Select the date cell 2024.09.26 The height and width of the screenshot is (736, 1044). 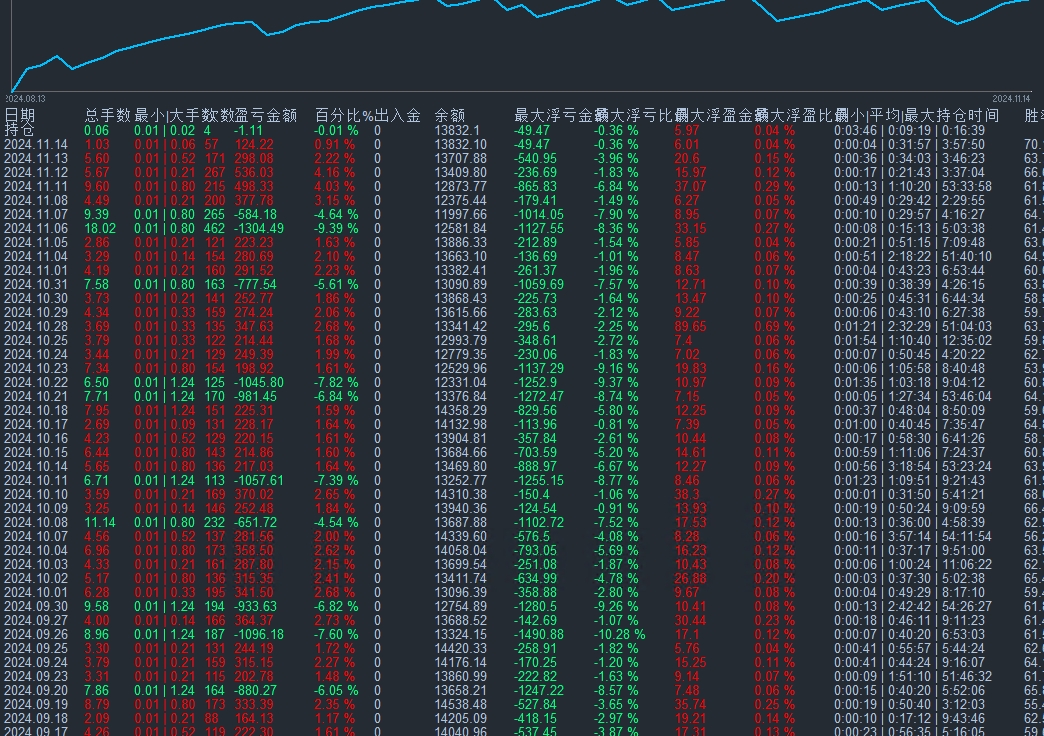(x=36, y=634)
